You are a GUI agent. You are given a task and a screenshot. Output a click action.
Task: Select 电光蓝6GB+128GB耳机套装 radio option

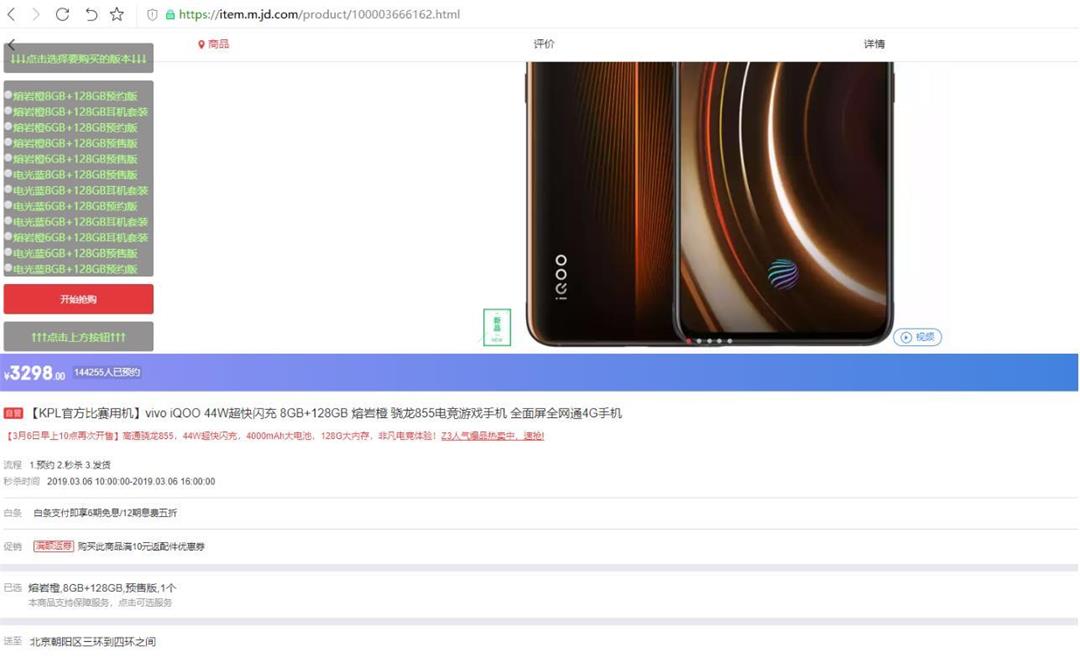[x=8, y=221]
